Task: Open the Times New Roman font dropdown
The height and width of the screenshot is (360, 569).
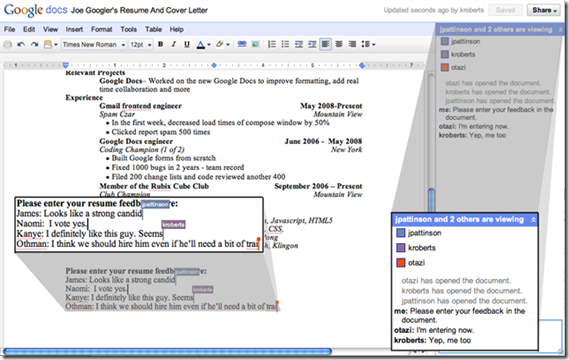Action: [94, 45]
